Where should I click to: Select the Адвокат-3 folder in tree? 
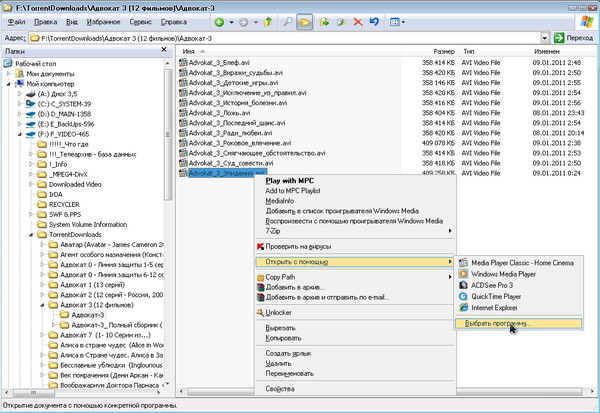[x=88, y=315]
